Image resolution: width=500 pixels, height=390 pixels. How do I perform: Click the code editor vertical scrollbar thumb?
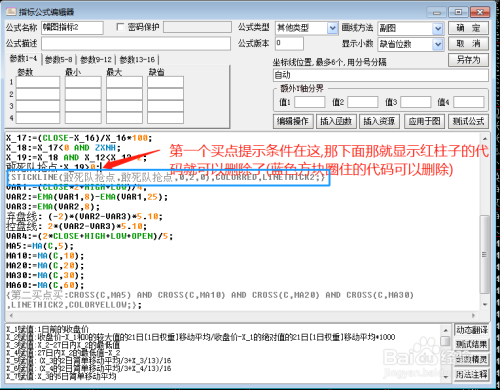click(485, 254)
